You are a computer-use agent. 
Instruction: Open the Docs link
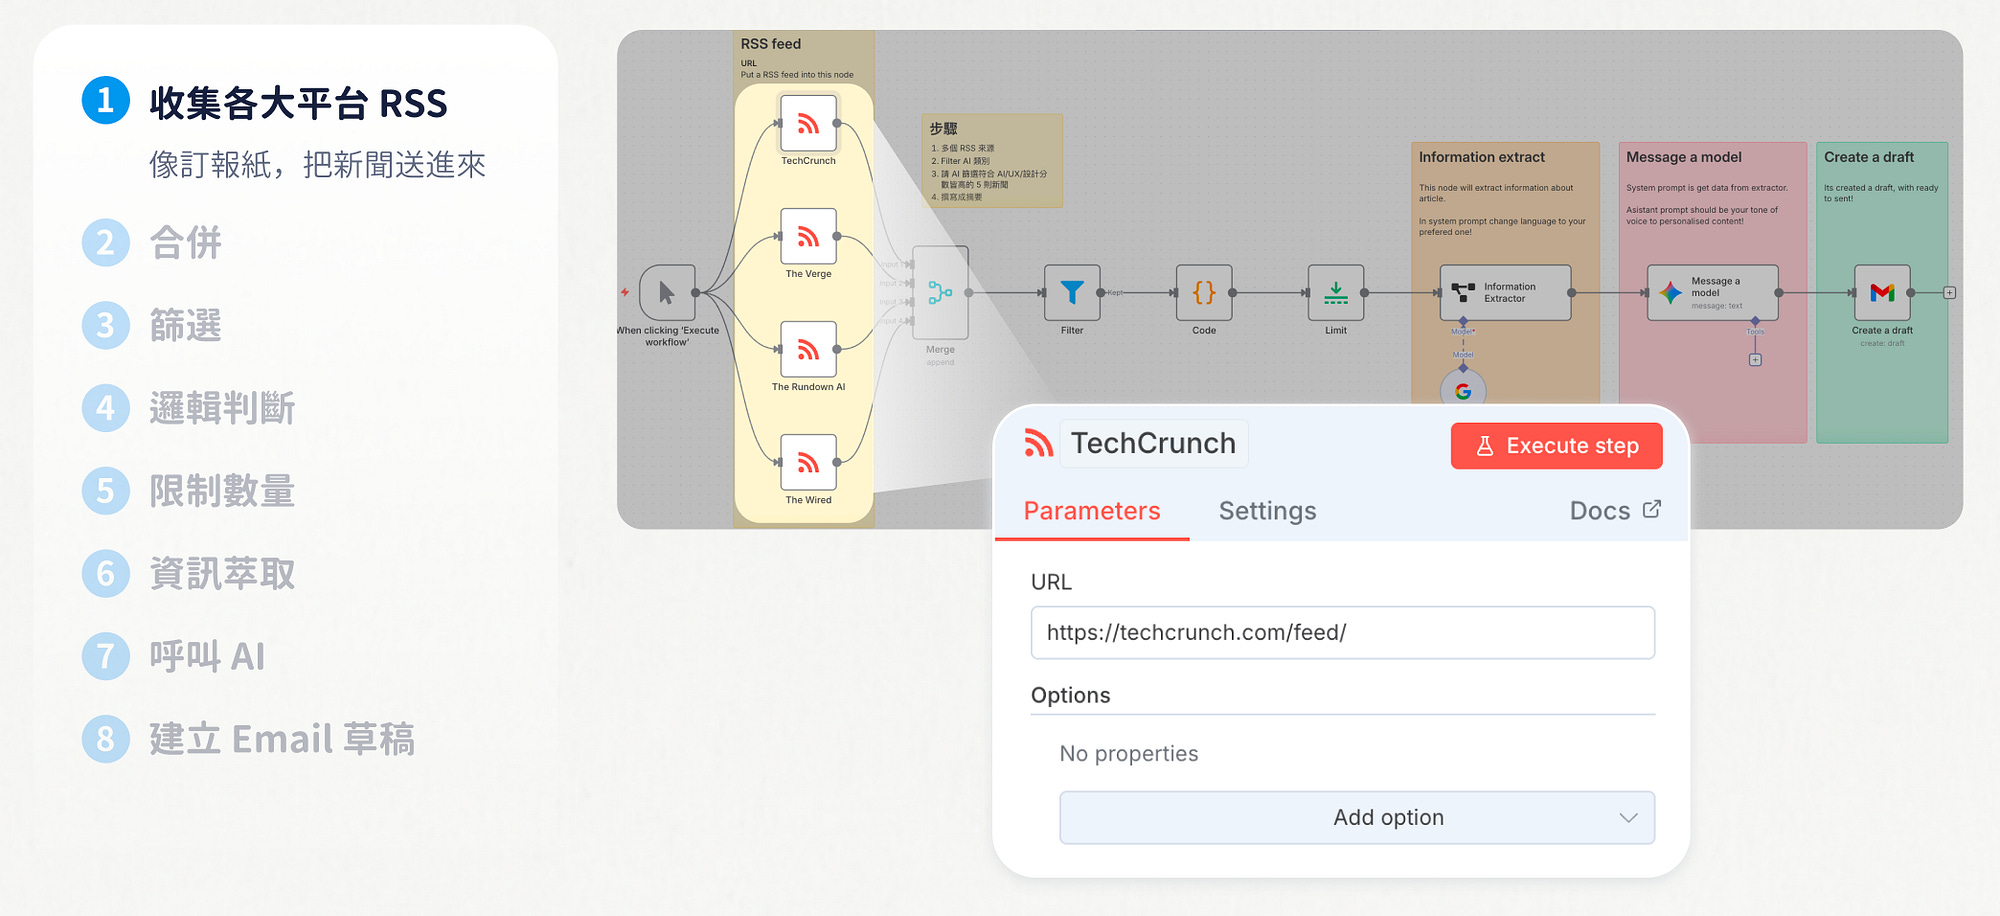click(x=1614, y=511)
